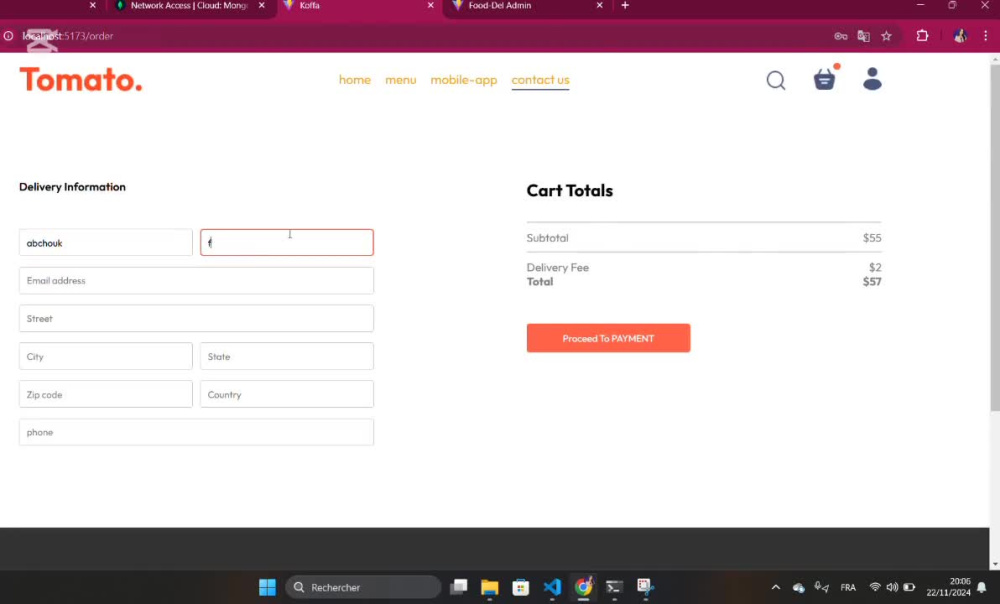Open a new browser tab

tap(625, 5)
